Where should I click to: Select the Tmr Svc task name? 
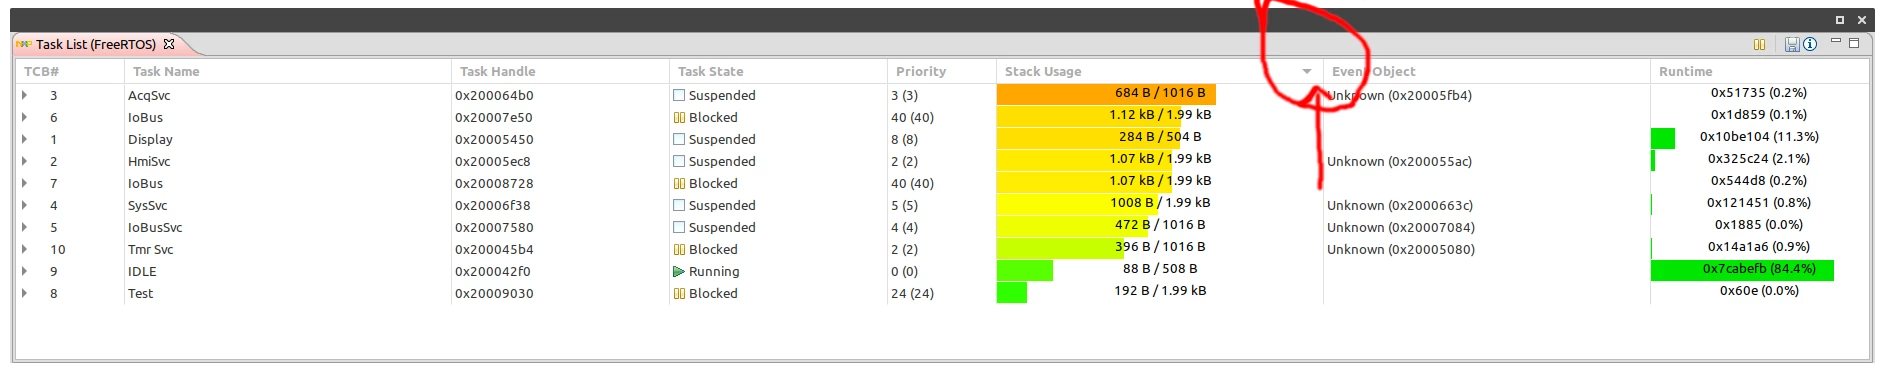(150, 249)
